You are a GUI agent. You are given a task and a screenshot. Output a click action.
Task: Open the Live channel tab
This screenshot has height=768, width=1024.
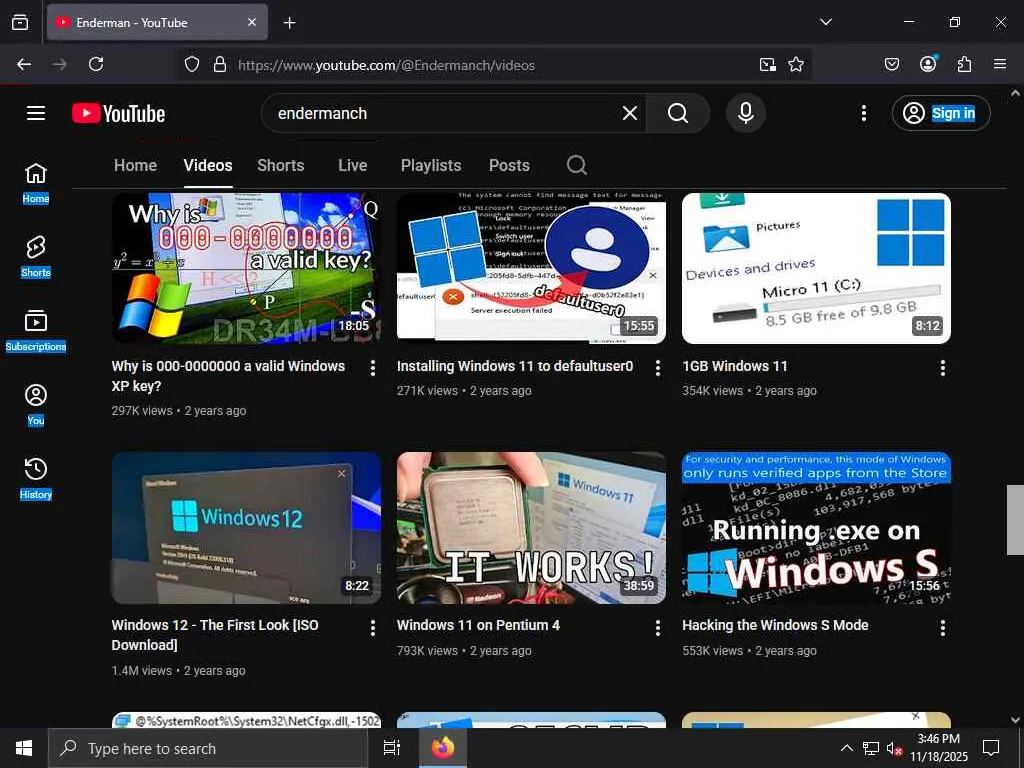coord(353,165)
